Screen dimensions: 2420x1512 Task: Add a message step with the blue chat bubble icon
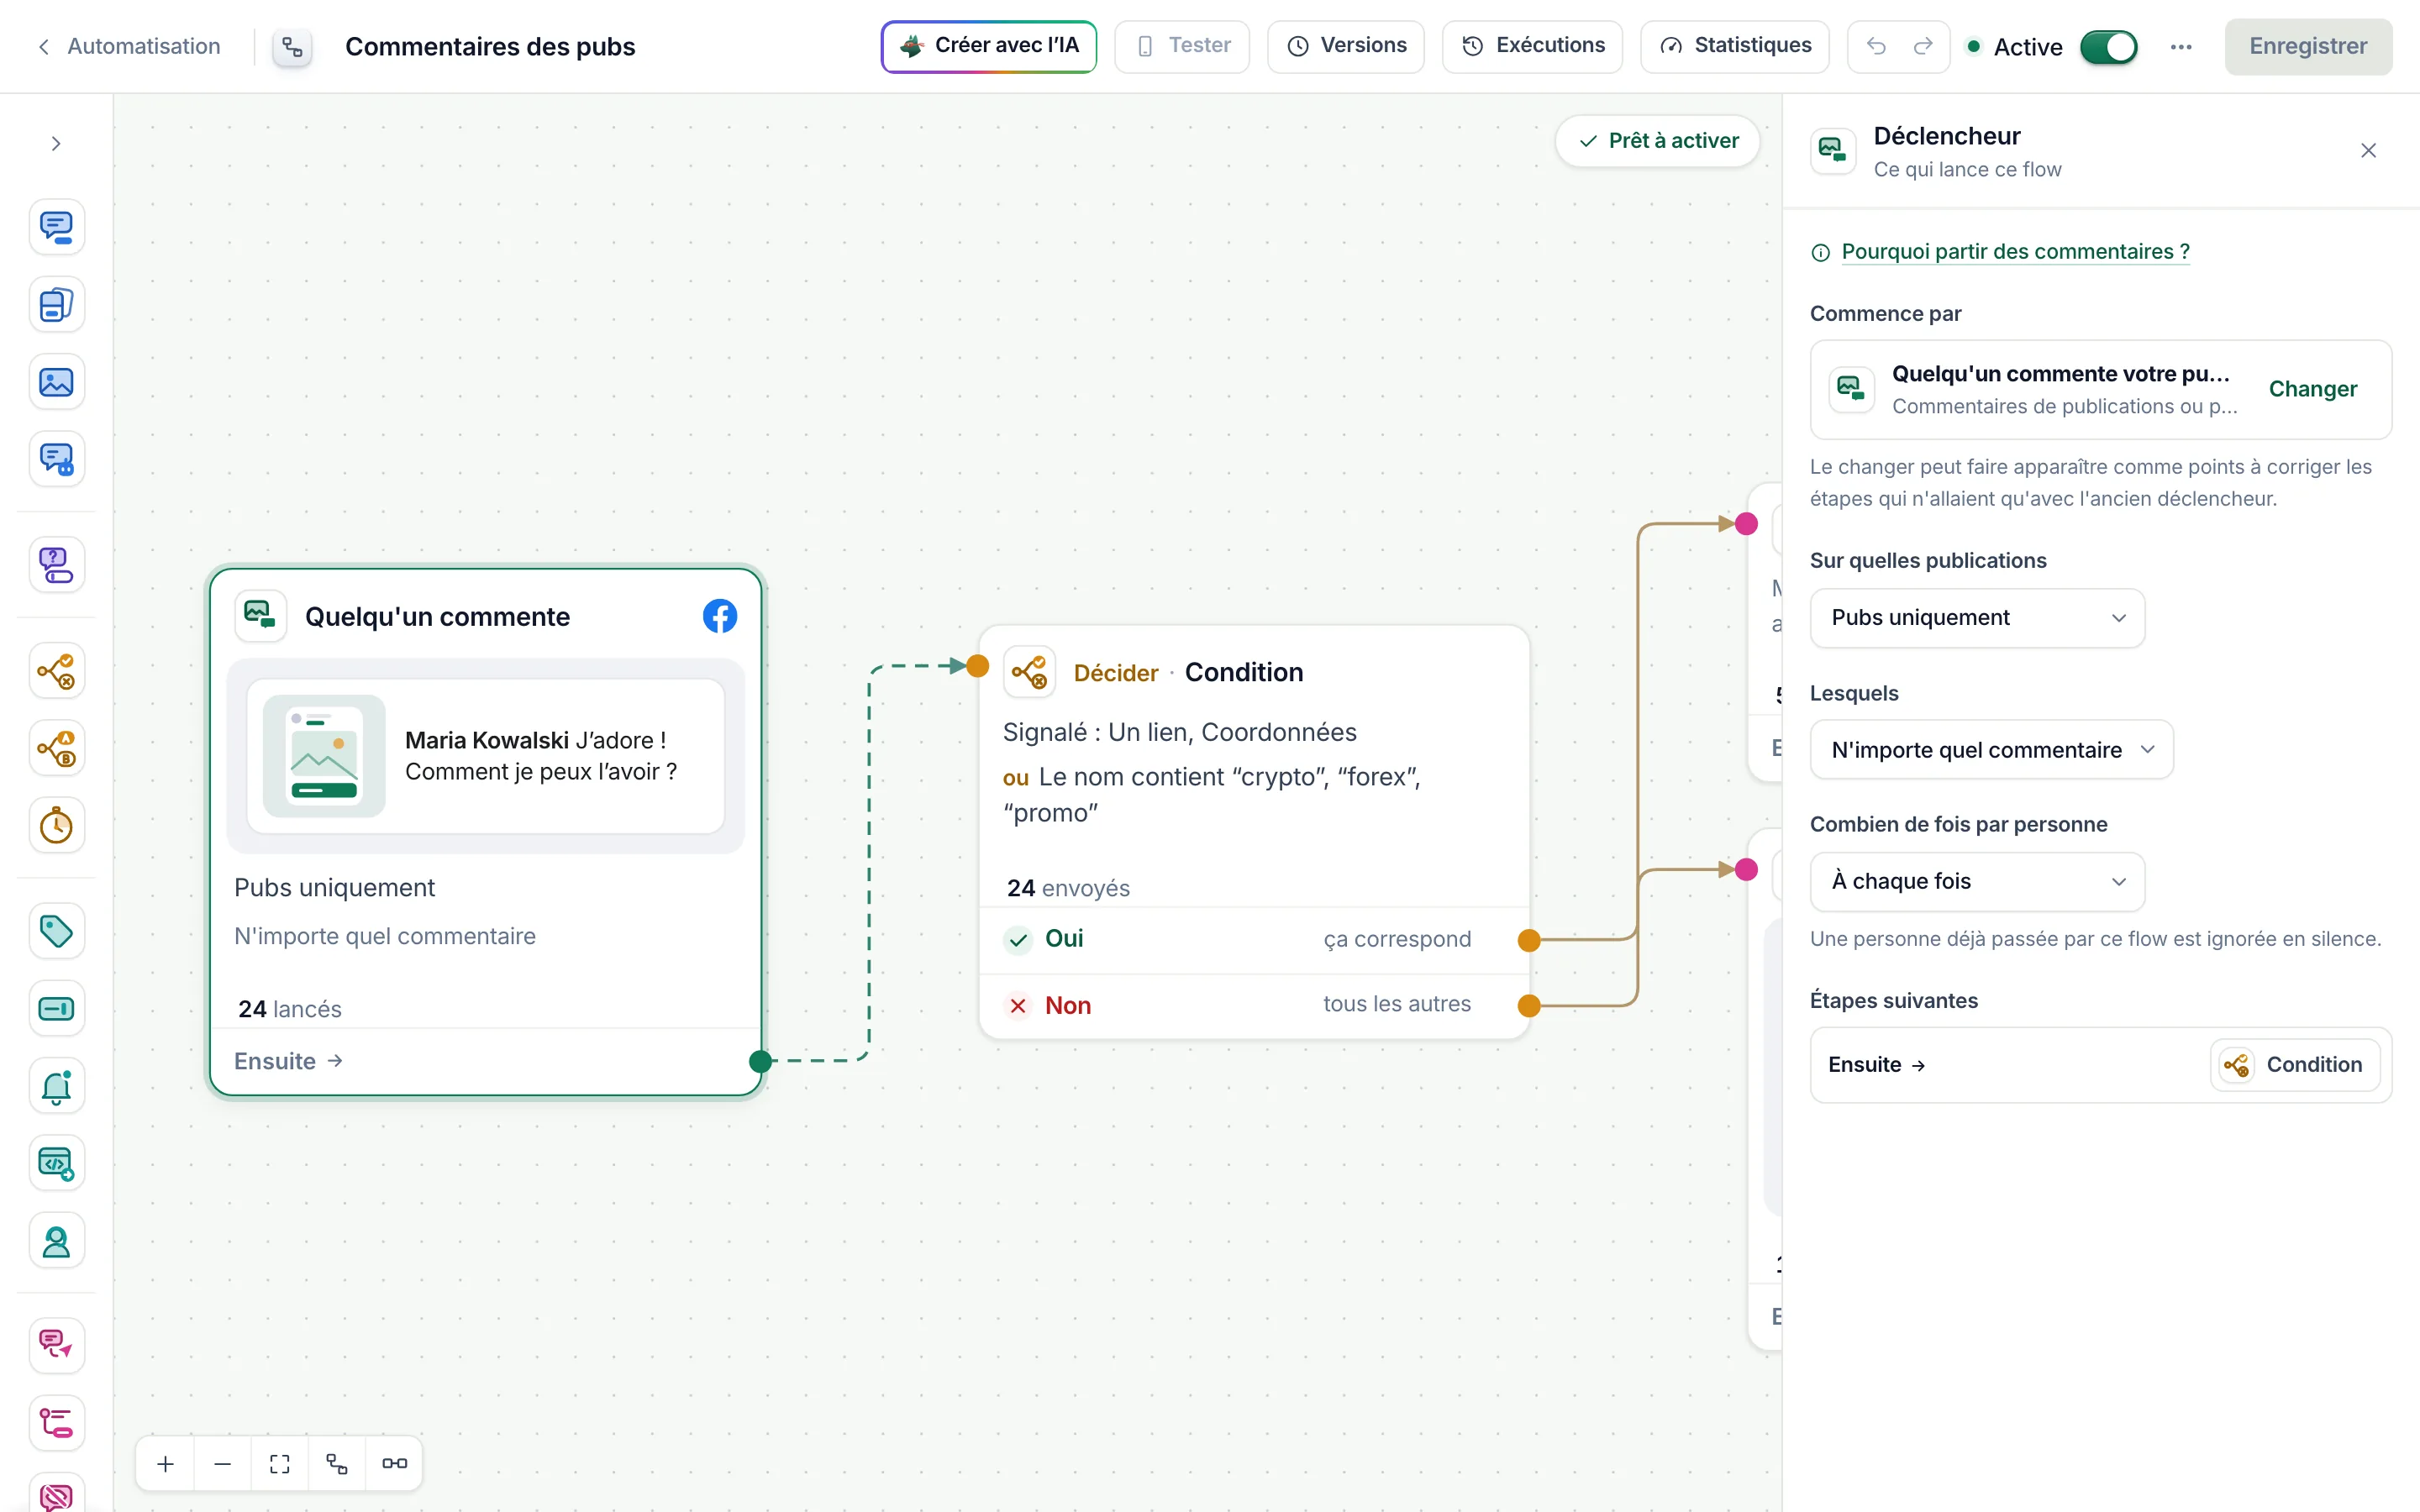(56, 227)
